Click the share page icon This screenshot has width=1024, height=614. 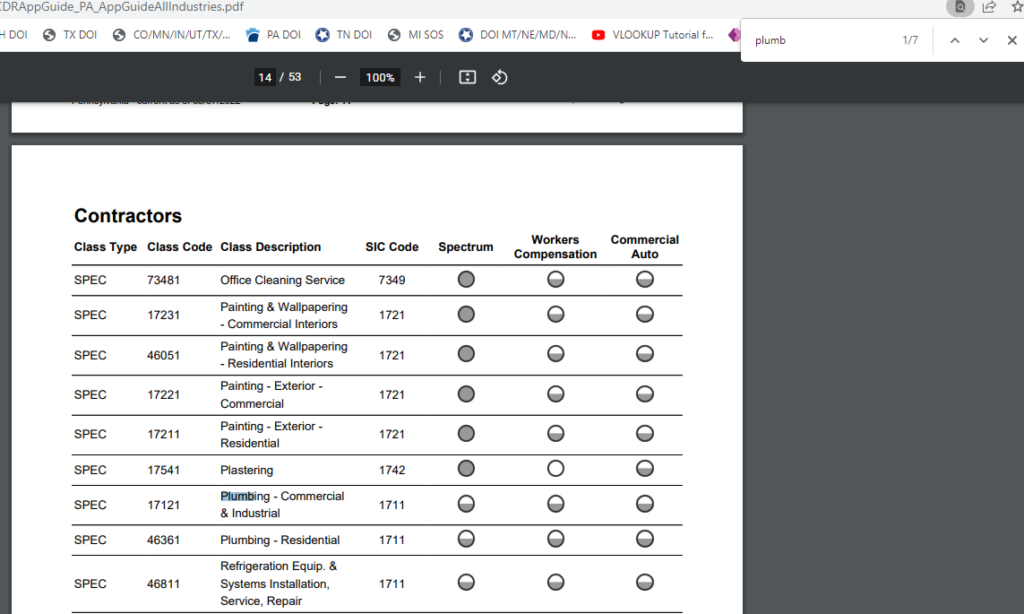click(989, 7)
